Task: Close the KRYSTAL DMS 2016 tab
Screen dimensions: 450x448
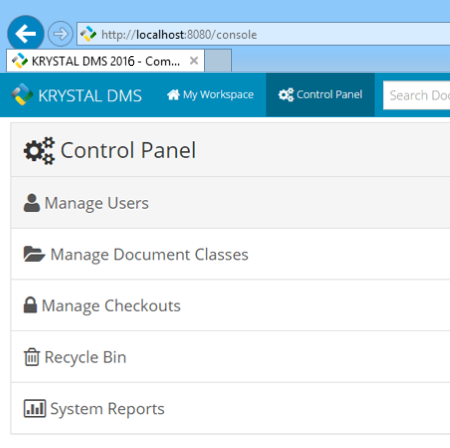Action: click(194, 61)
